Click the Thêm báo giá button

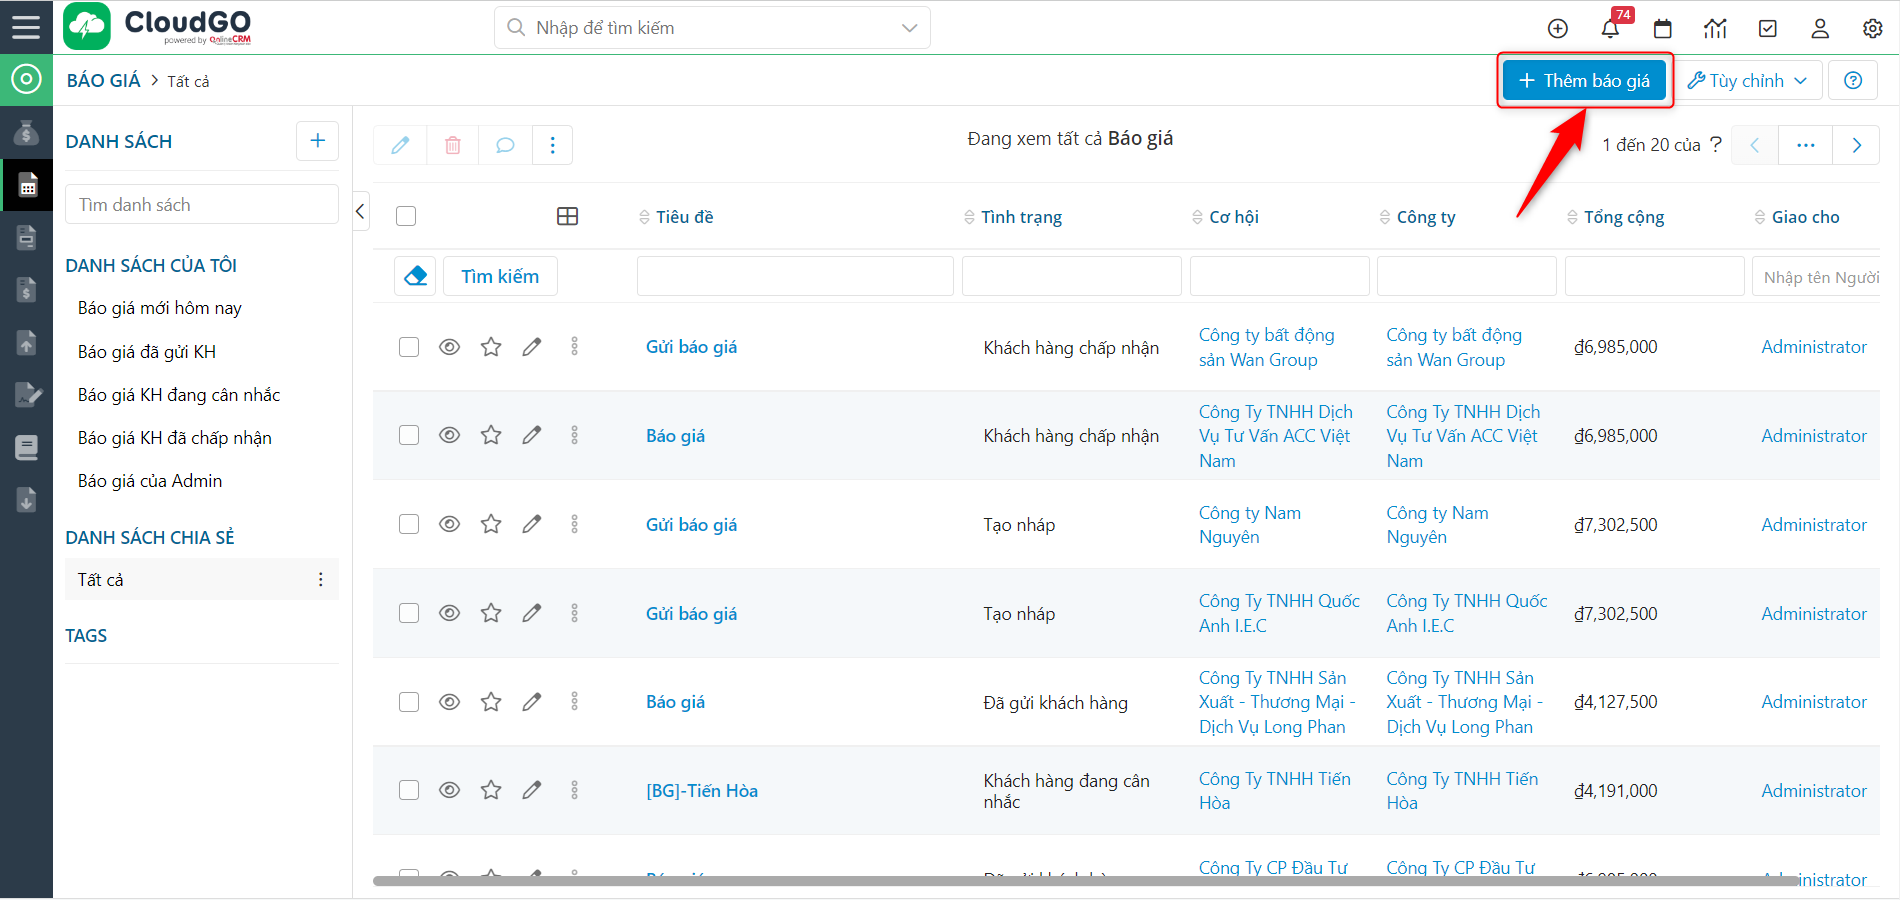coord(1584,81)
